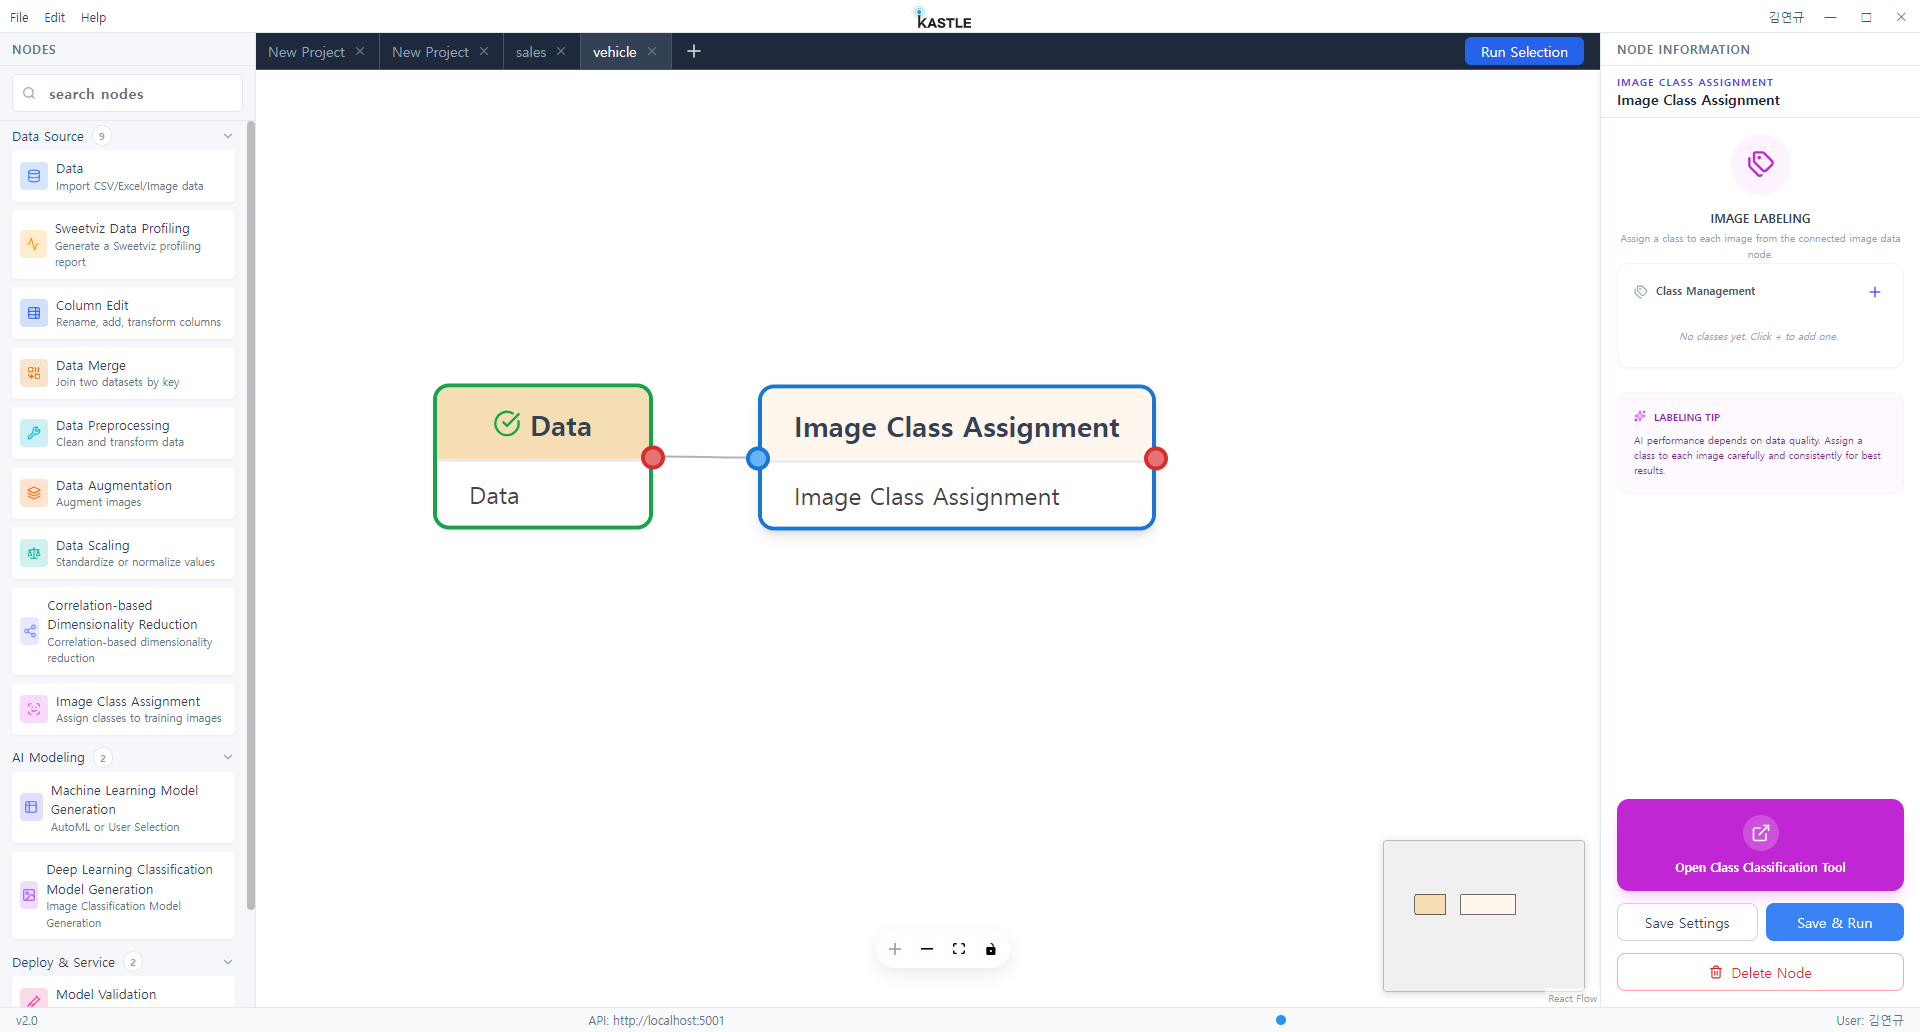Click the Correlation-based Dimensionality Reduction icon
This screenshot has height=1032, width=1920.
coord(30,631)
